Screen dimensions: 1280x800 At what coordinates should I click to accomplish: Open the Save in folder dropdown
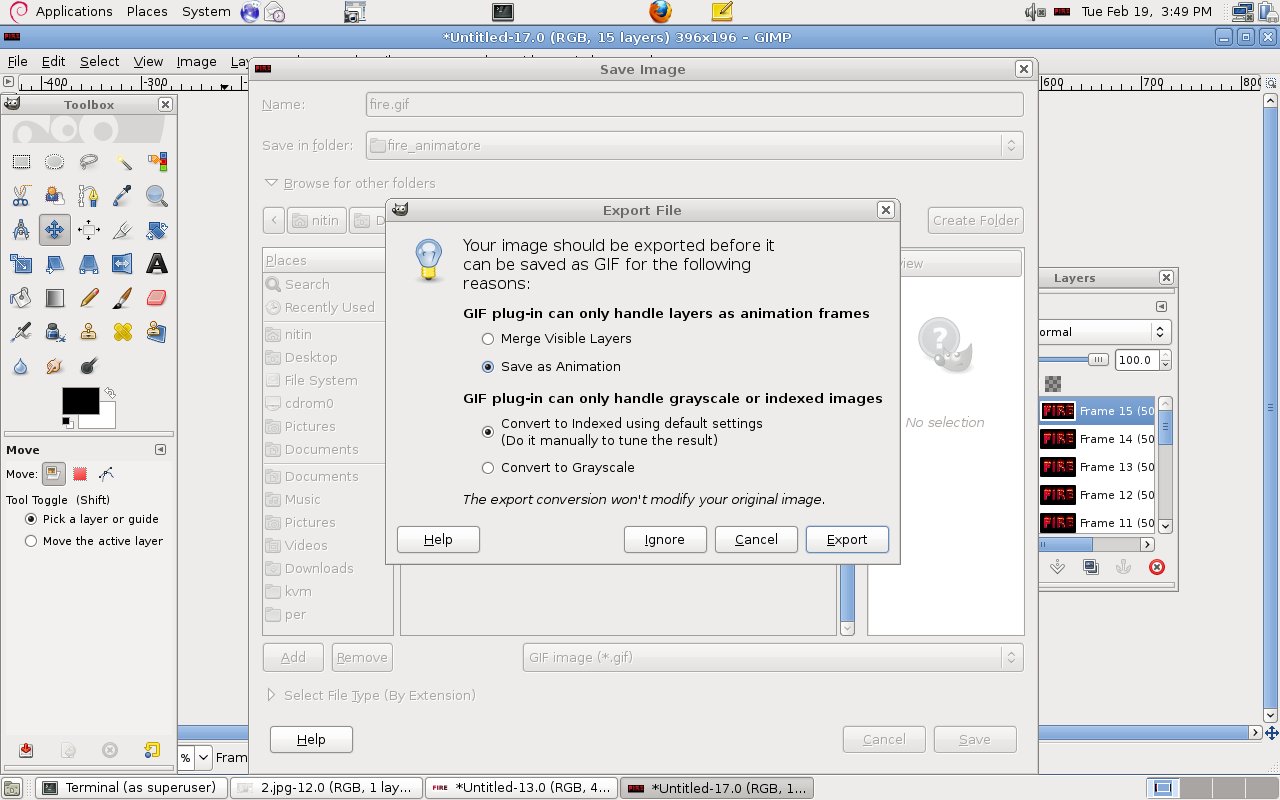point(692,144)
